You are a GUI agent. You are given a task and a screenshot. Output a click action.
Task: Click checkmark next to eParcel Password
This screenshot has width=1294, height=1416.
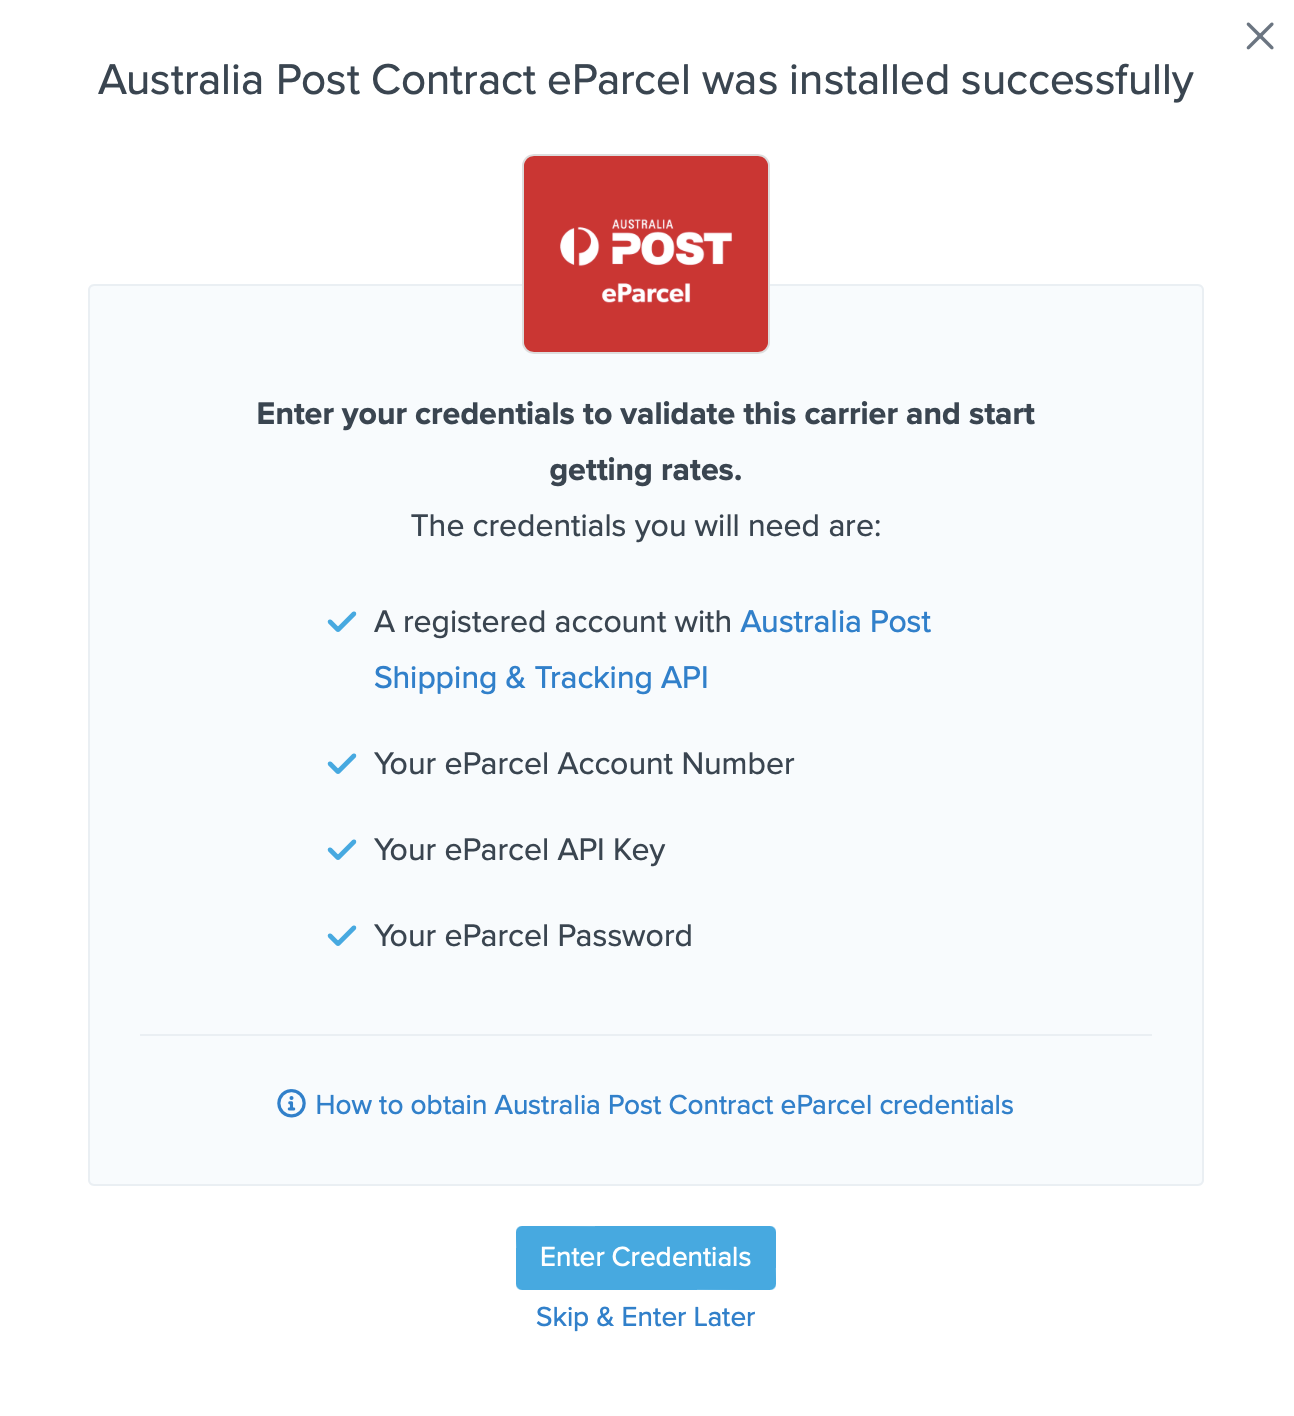[342, 936]
